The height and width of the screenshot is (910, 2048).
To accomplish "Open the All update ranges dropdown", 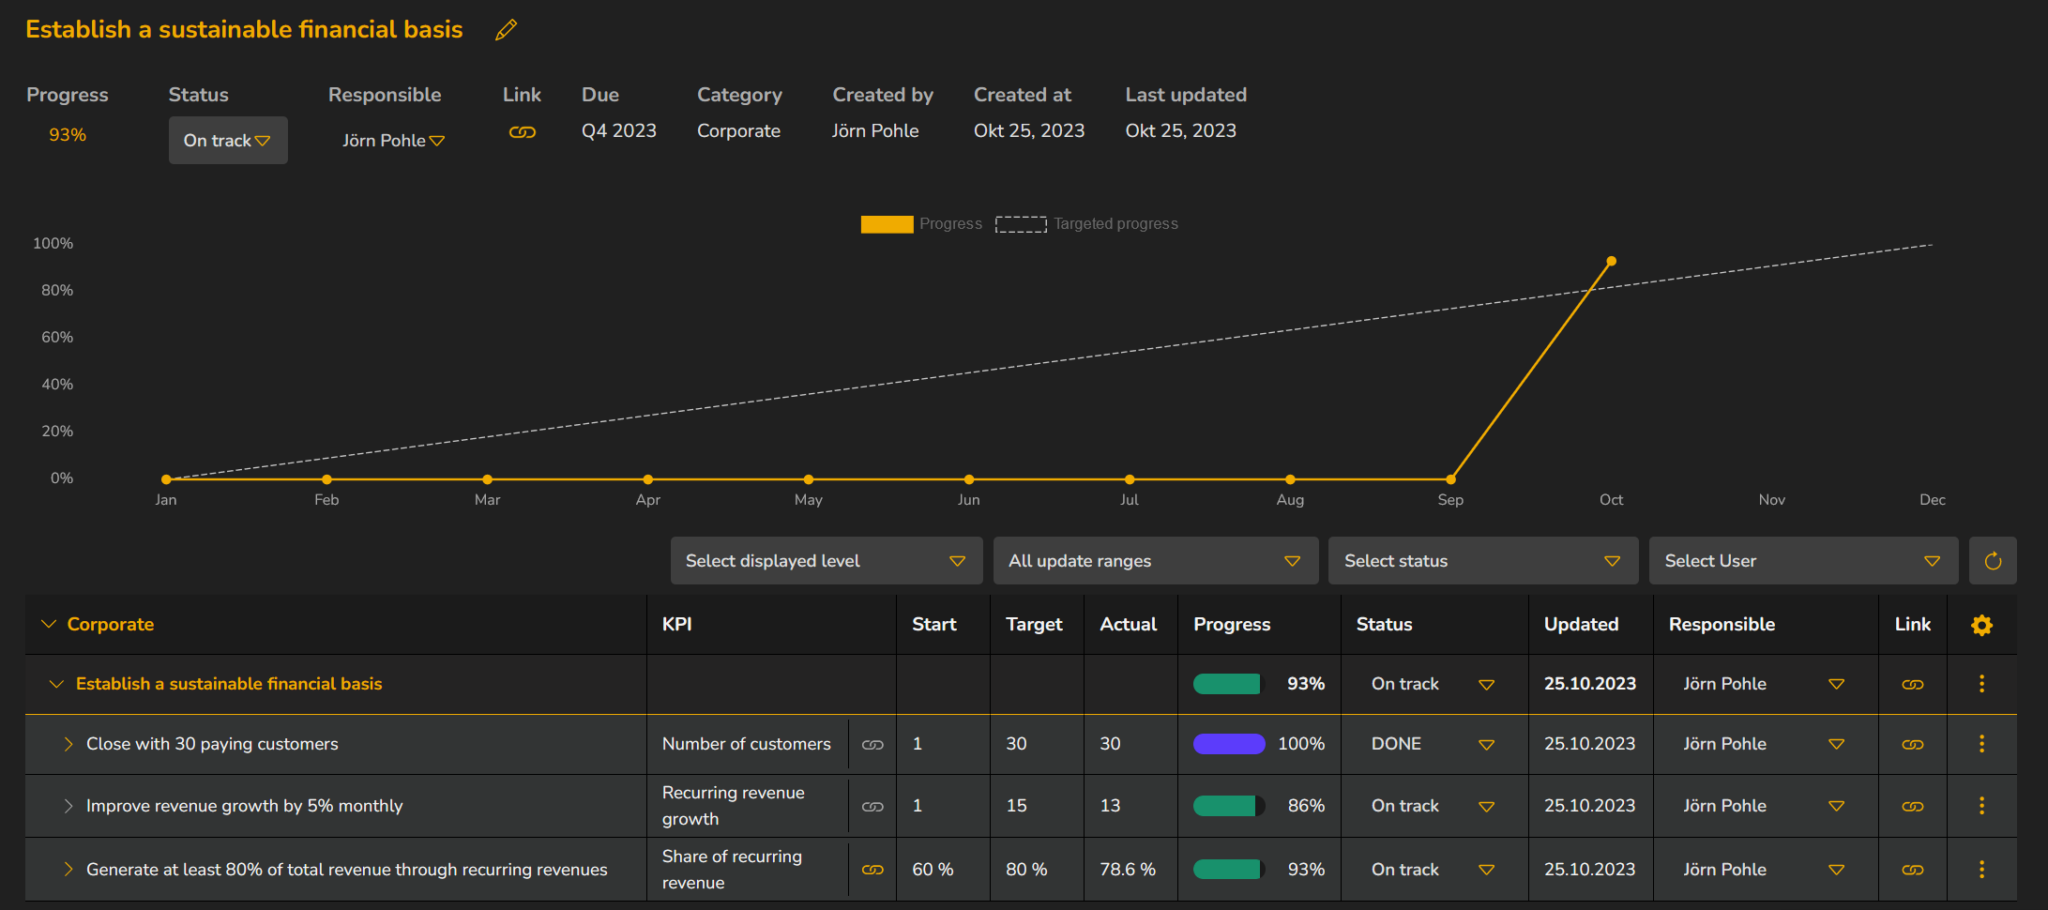I will (x=1155, y=560).
